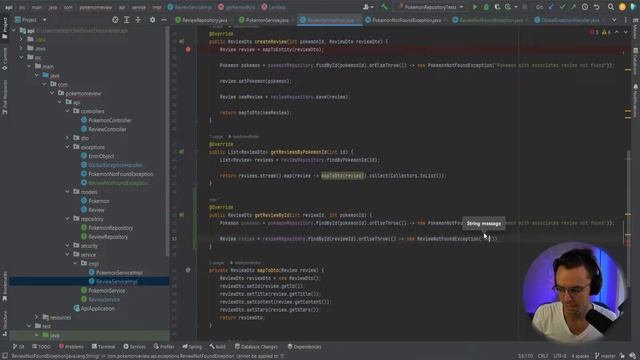Toggle the breakpoint on mapToEntity line
This screenshot has height=360, width=640.
coord(188,49)
